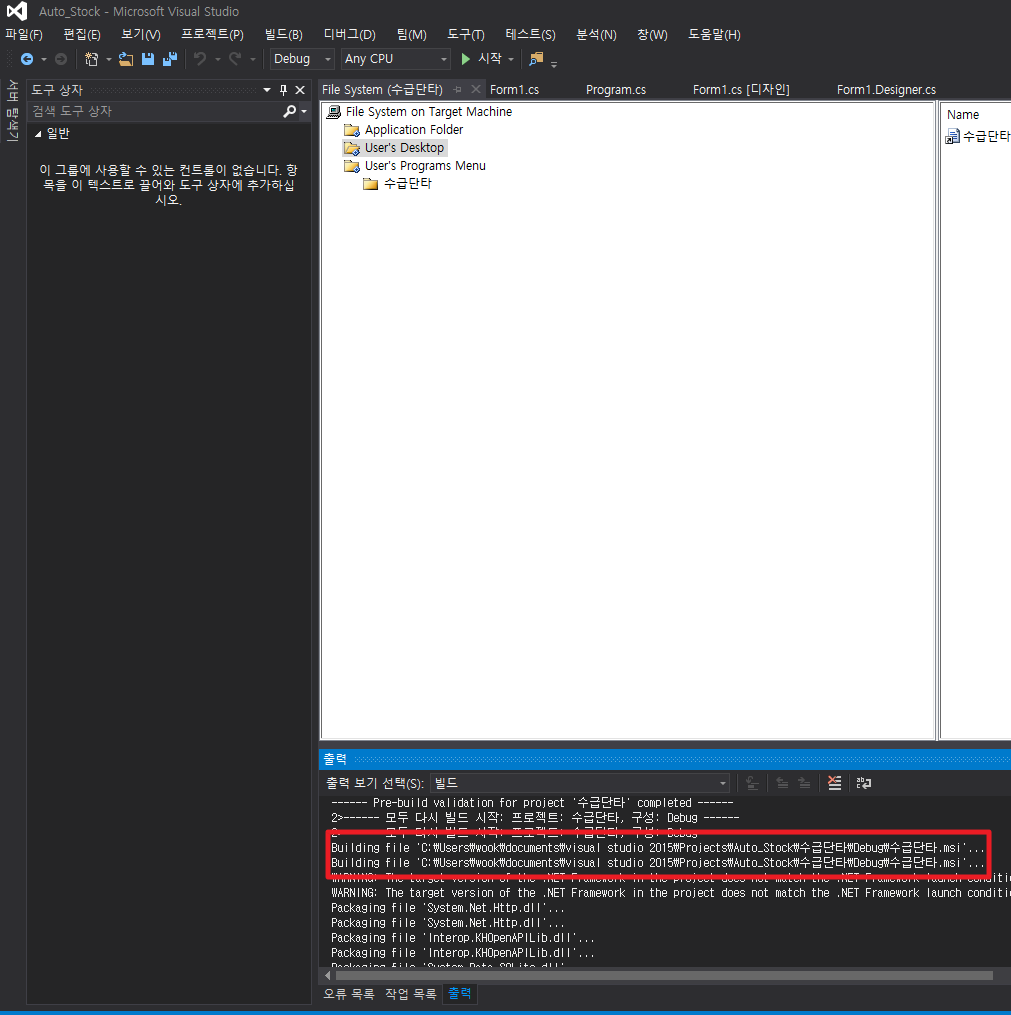
Task: Open the 분석(N) menu
Action: [596, 35]
